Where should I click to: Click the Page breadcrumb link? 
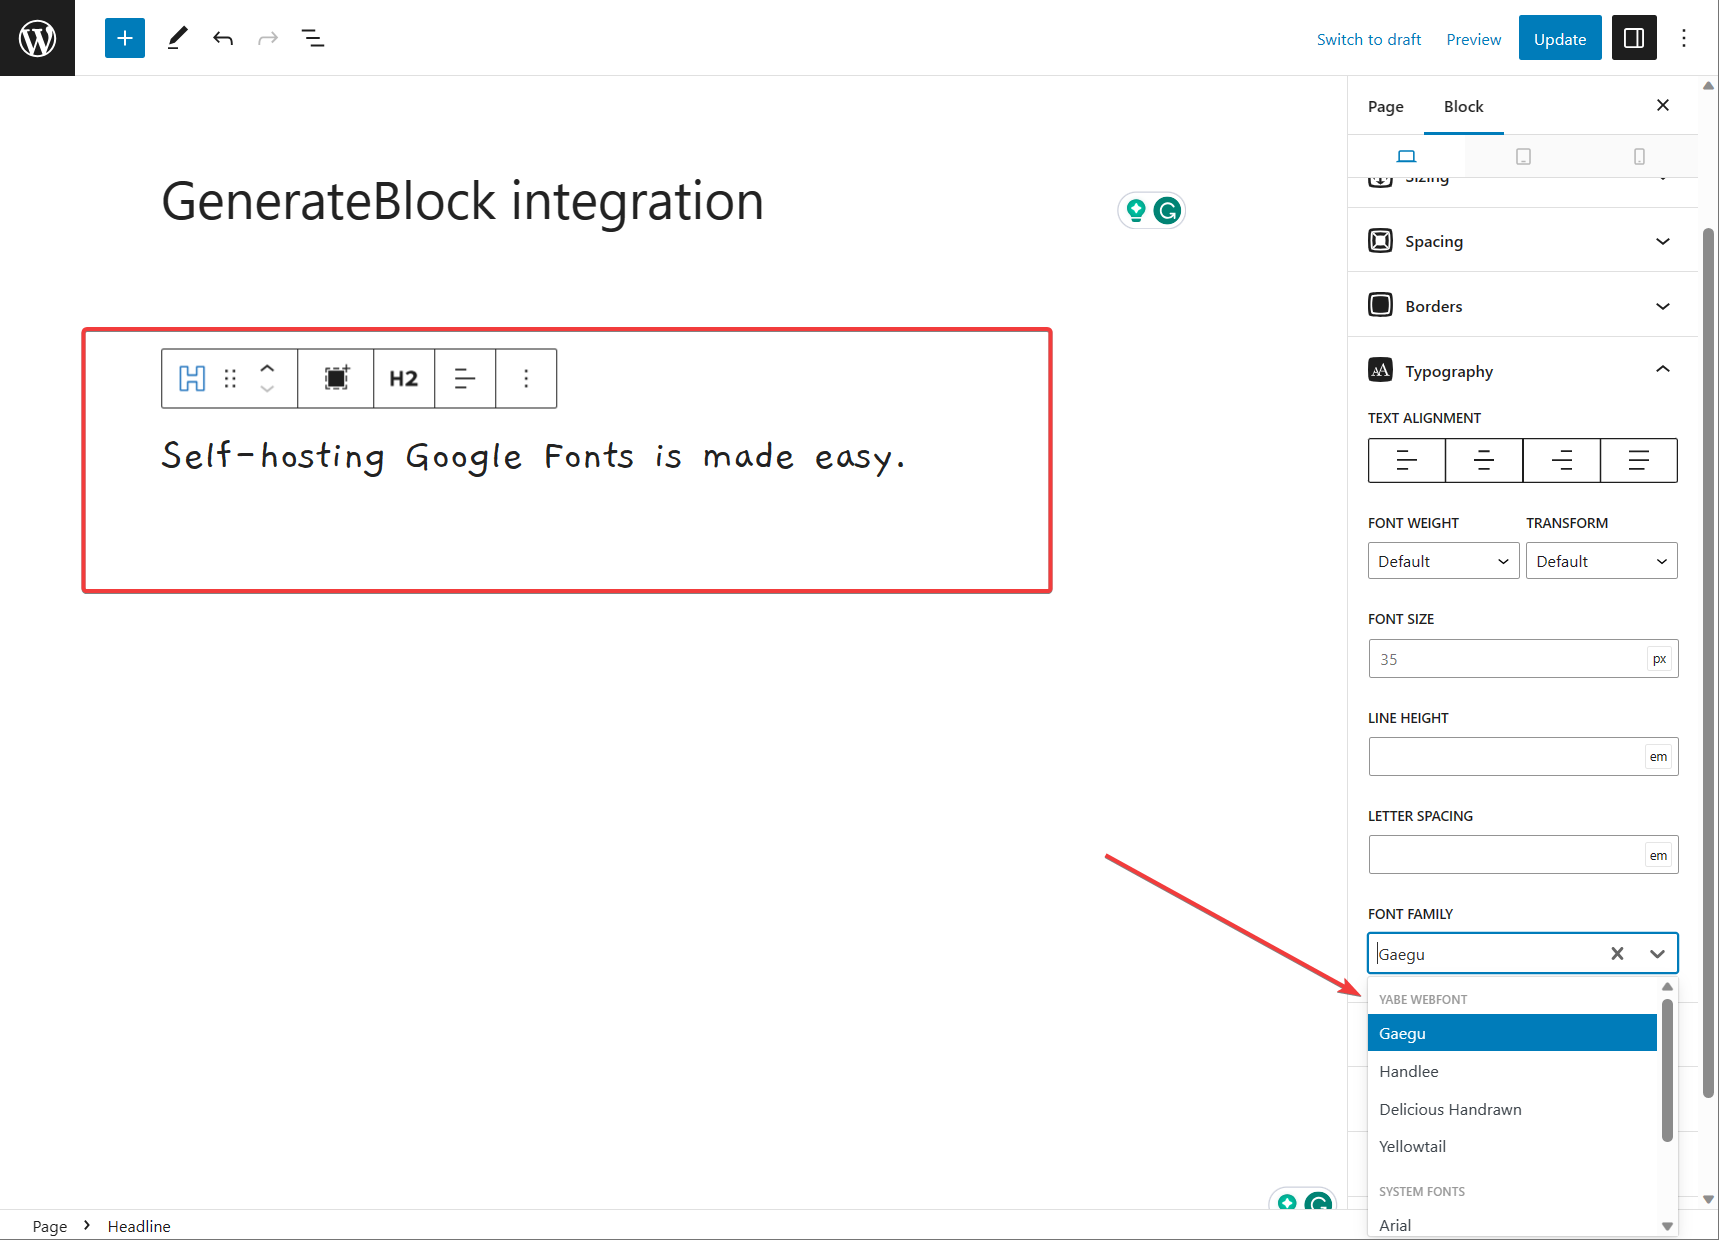click(50, 1226)
